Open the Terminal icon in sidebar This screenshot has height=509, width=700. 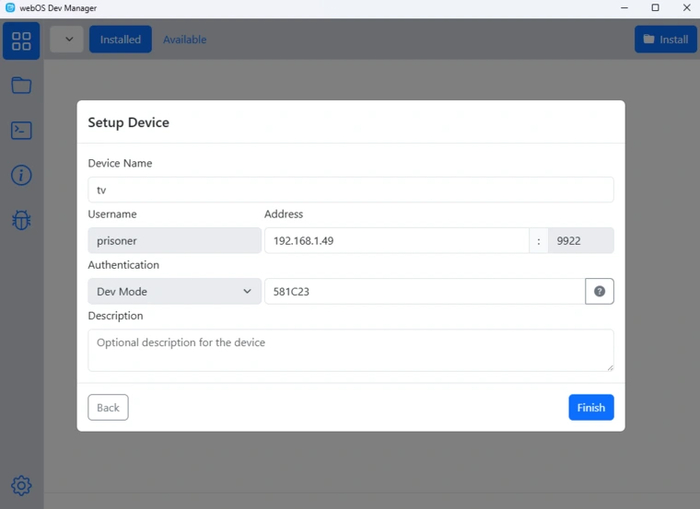[21, 130]
